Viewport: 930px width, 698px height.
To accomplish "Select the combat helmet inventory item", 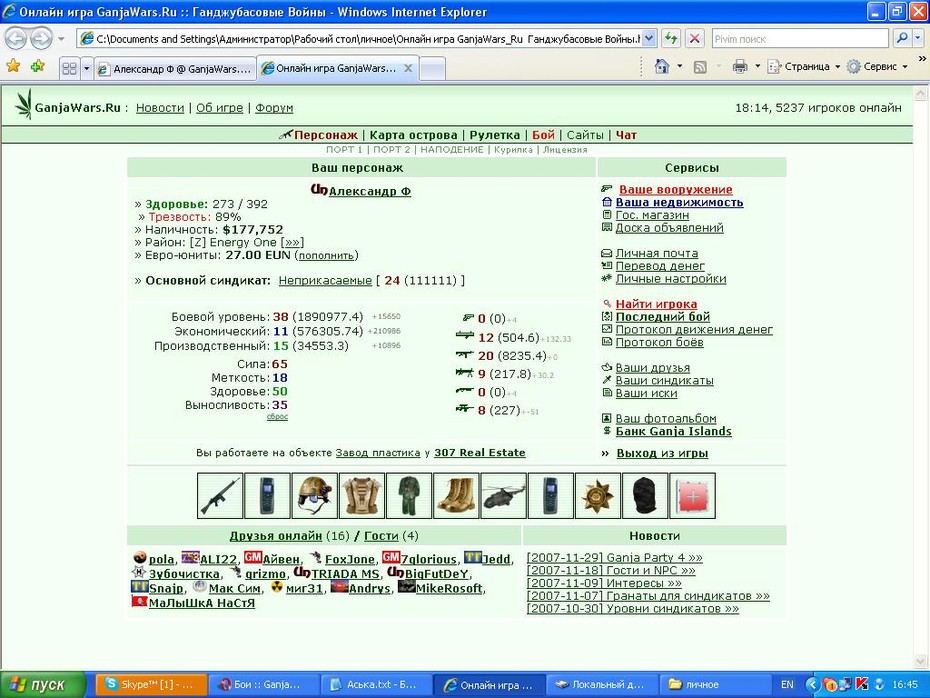I will point(314,496).
